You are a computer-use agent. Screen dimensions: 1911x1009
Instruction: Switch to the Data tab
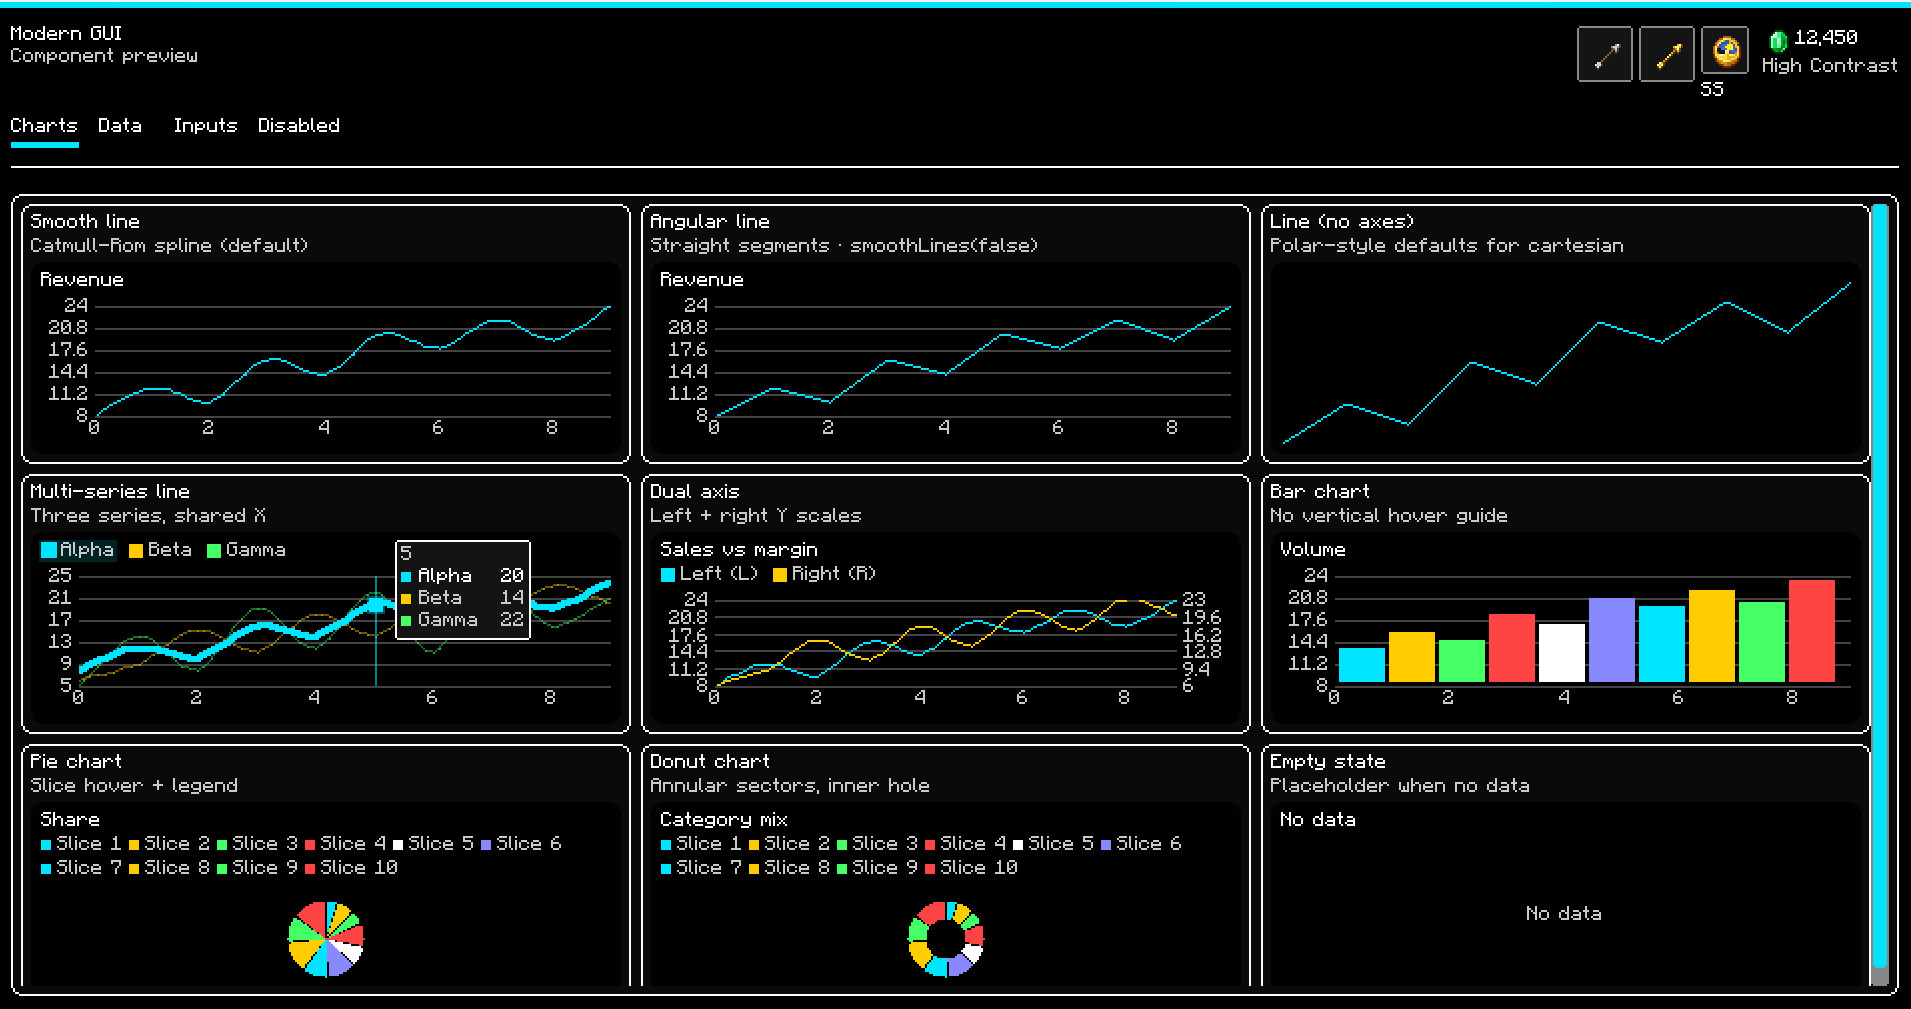120,126
